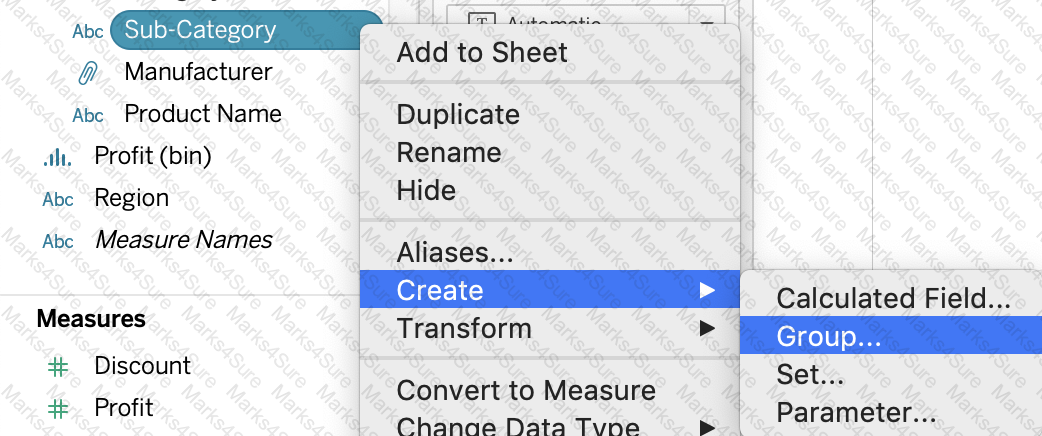Click the Abc icon beside Sub-Category
This screenshot has height=436, width=1042.
88,31
